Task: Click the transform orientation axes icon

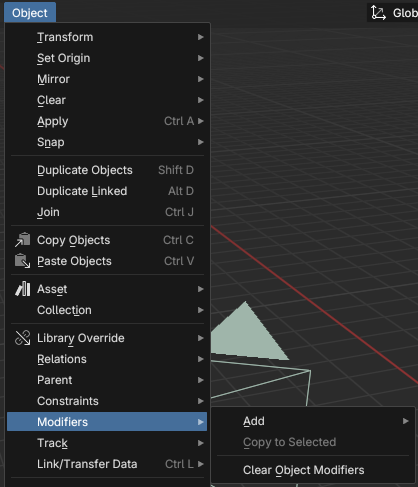Action: coord(379,13)
